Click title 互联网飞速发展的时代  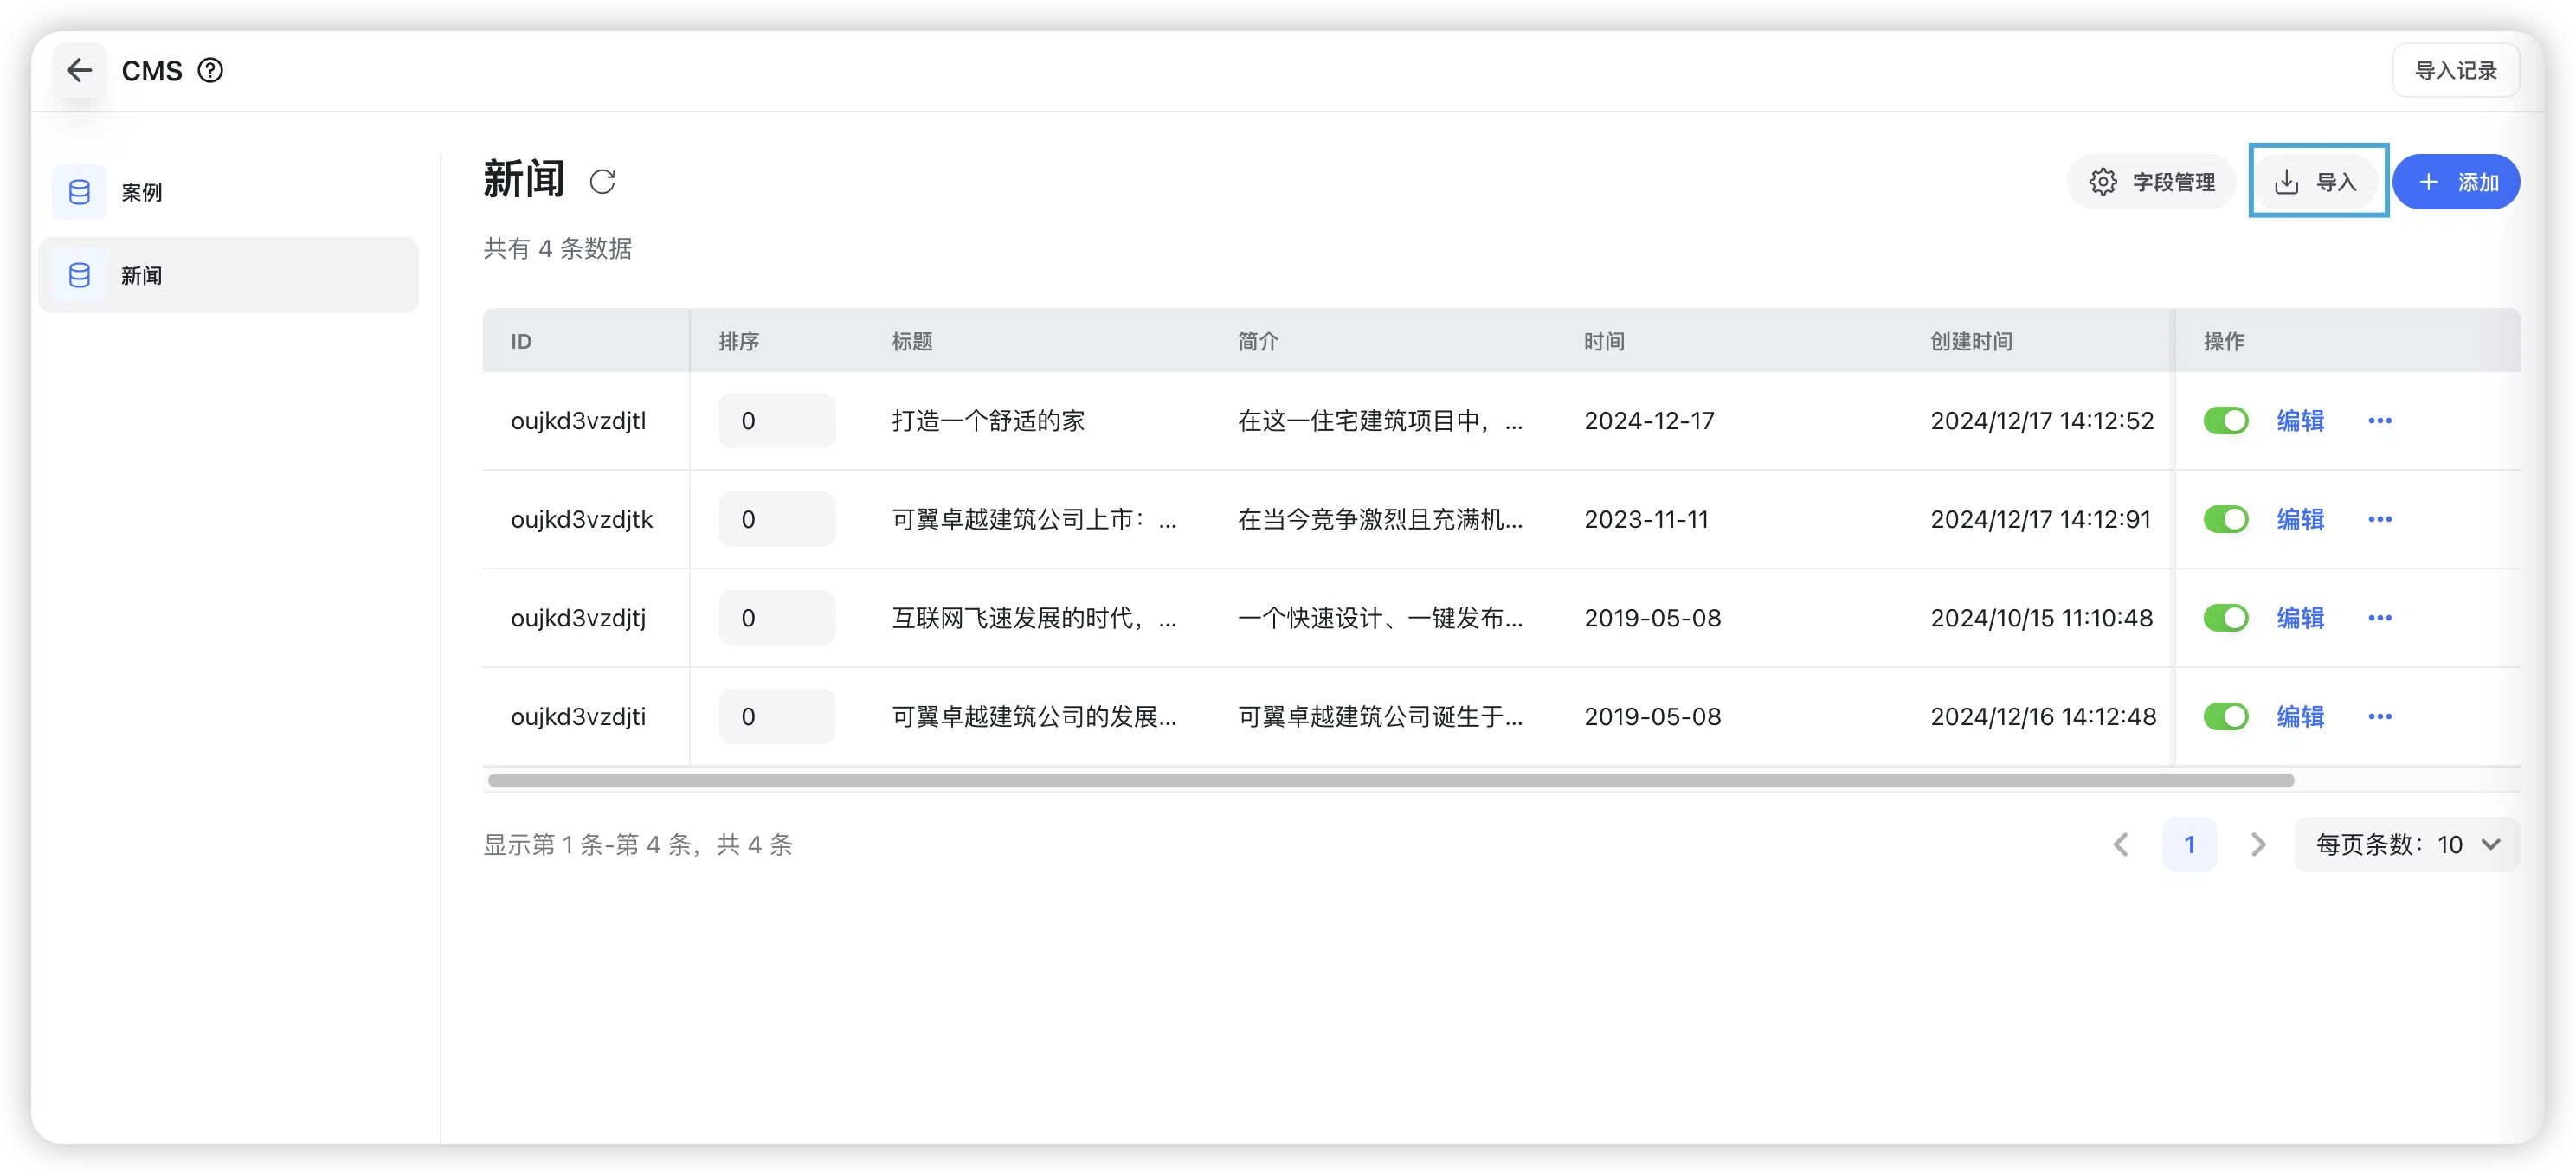tap(1033, 618)
